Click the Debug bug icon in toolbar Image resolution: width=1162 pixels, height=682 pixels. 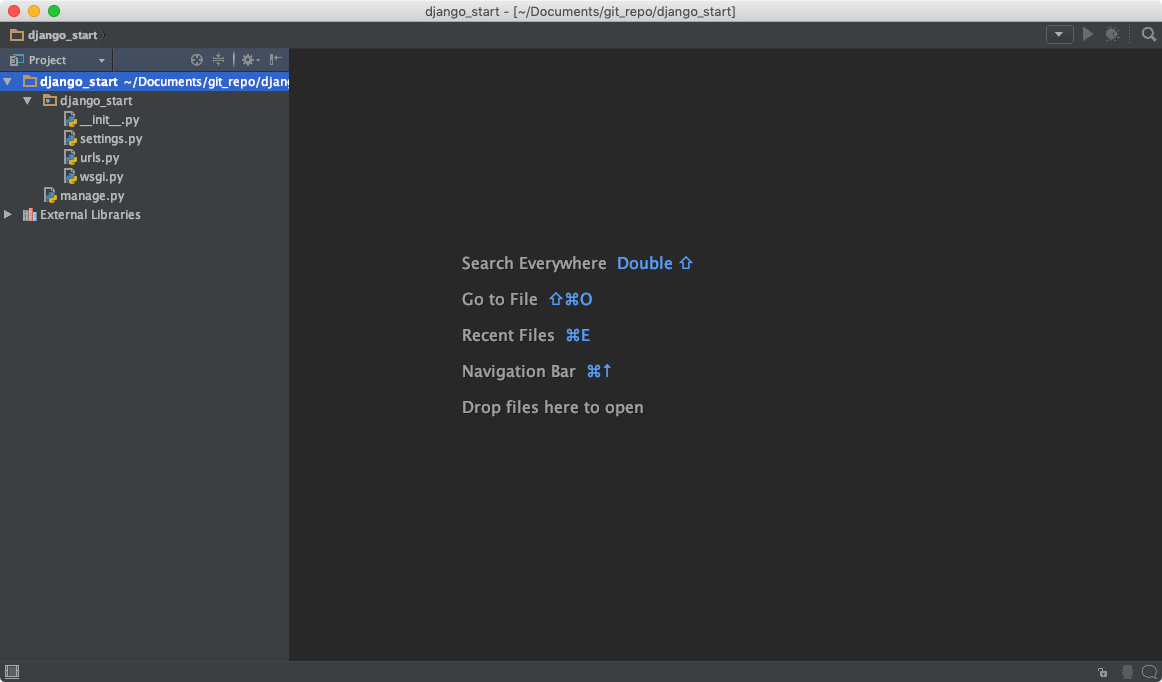1112,34
